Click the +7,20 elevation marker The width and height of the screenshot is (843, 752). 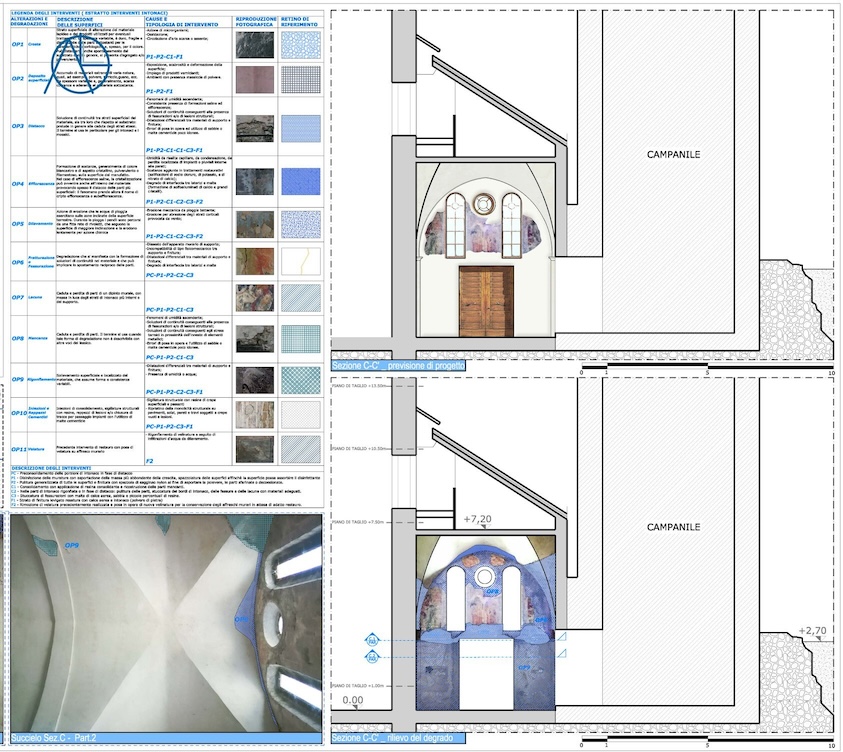481,520
